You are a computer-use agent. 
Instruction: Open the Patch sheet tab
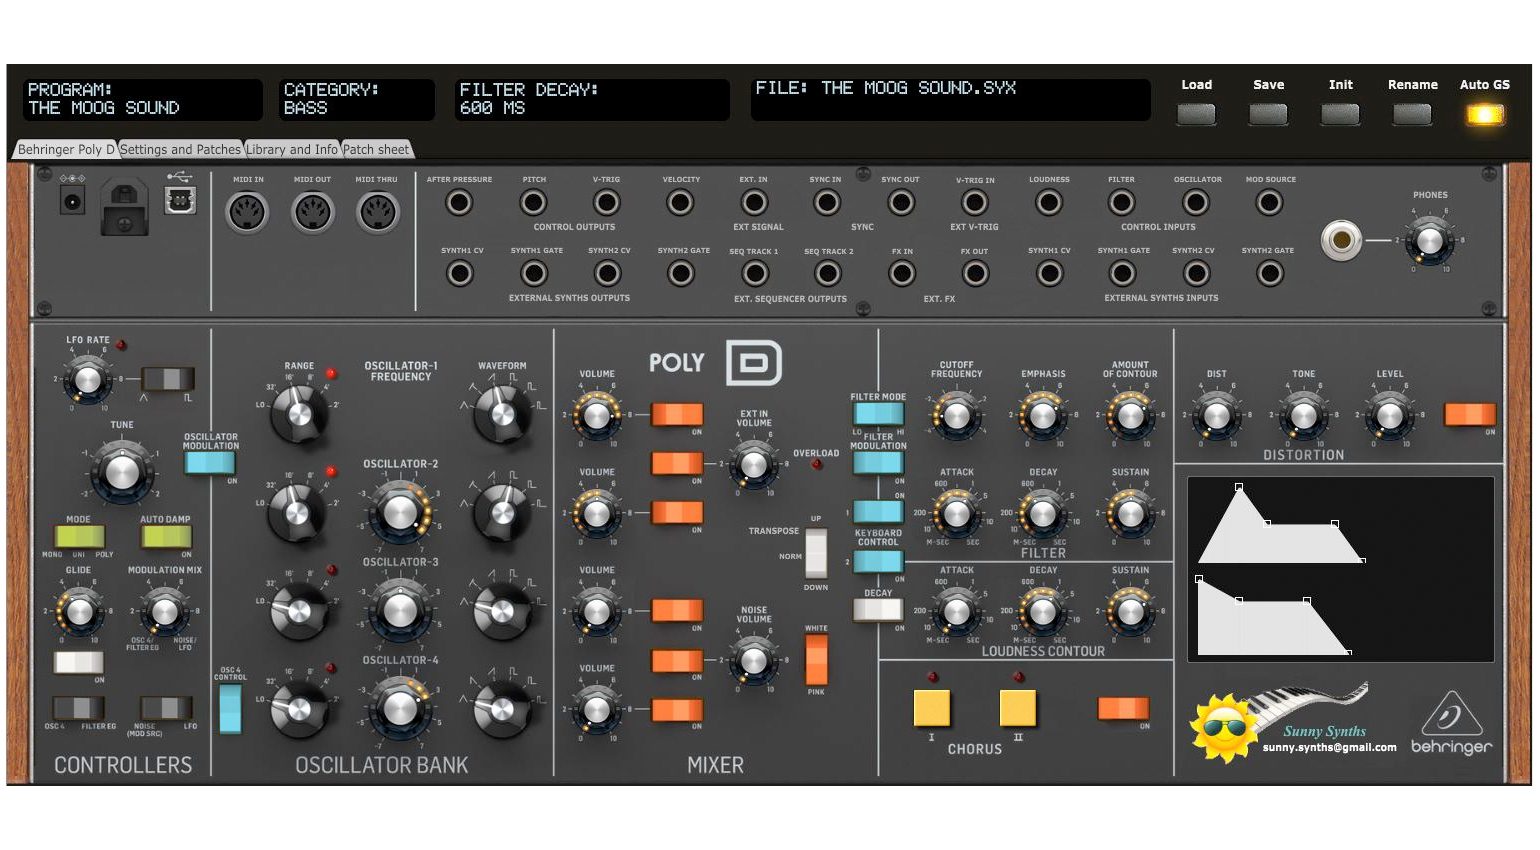coord(376,150)
